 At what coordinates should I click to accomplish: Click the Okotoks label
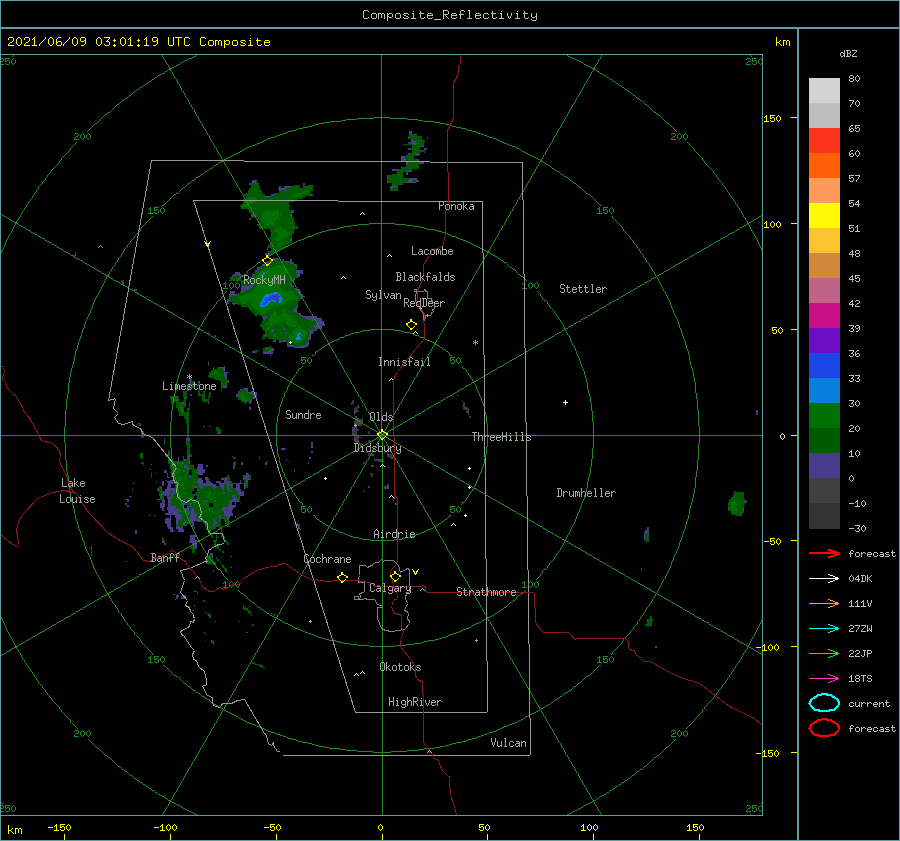pos(401,667)
